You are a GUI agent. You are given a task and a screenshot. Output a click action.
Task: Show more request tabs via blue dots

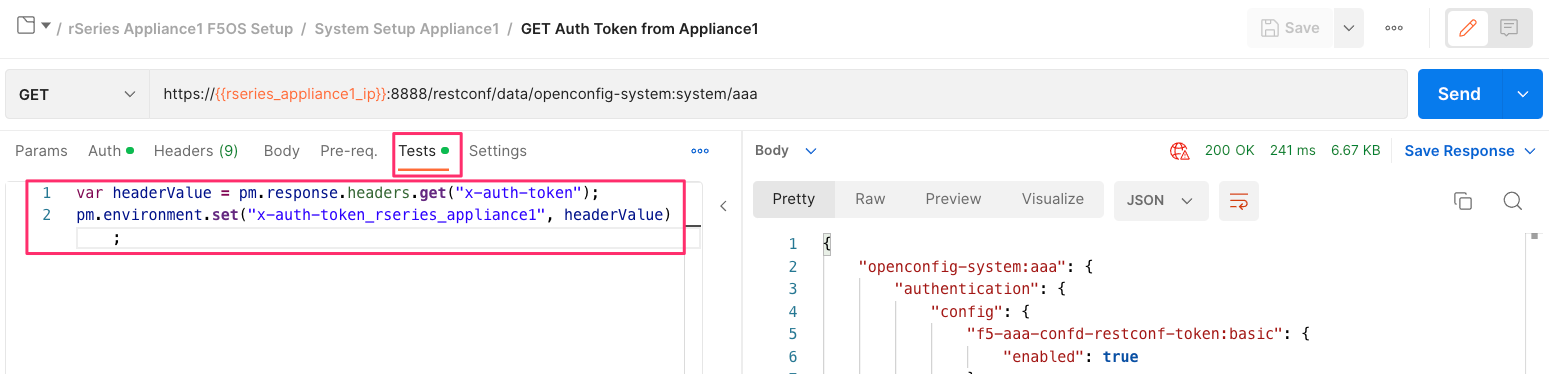pyautogui.click(x=700, y=151)
